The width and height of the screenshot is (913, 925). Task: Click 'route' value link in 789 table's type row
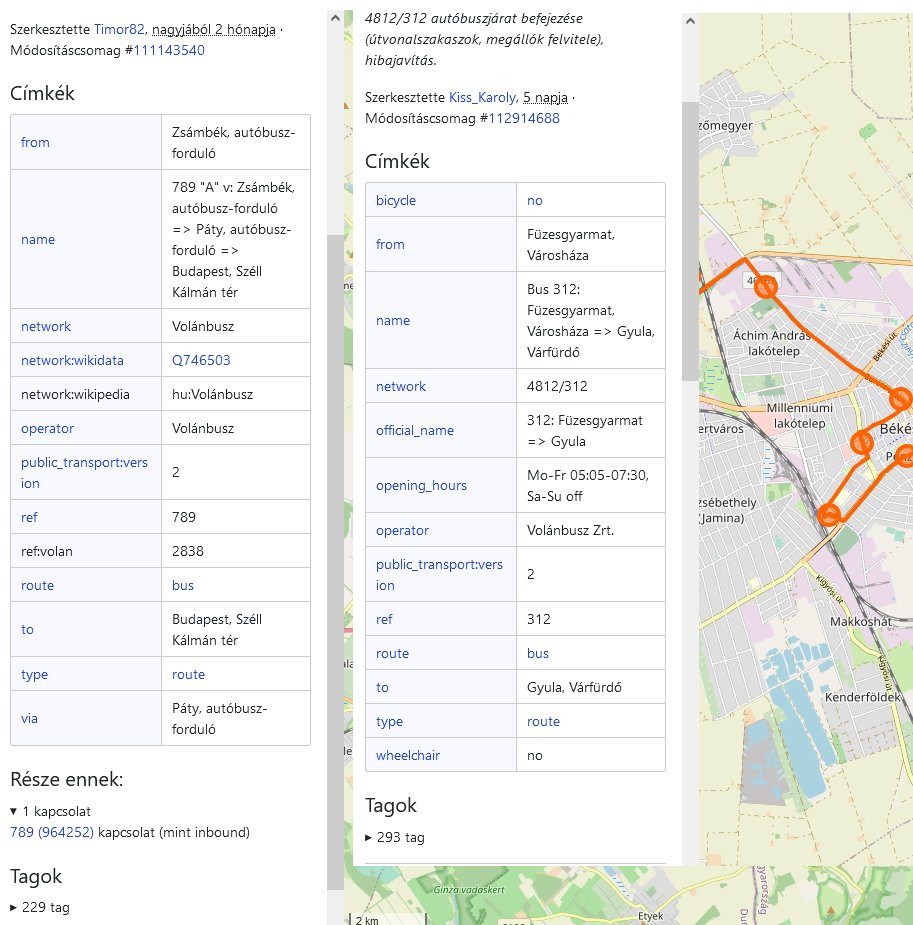tap(189, 674)
